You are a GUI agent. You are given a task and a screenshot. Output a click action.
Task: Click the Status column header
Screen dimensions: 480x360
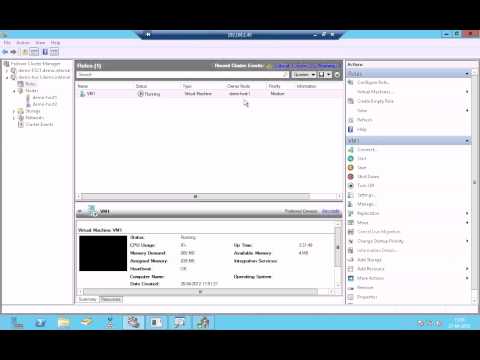coord(141,86)
